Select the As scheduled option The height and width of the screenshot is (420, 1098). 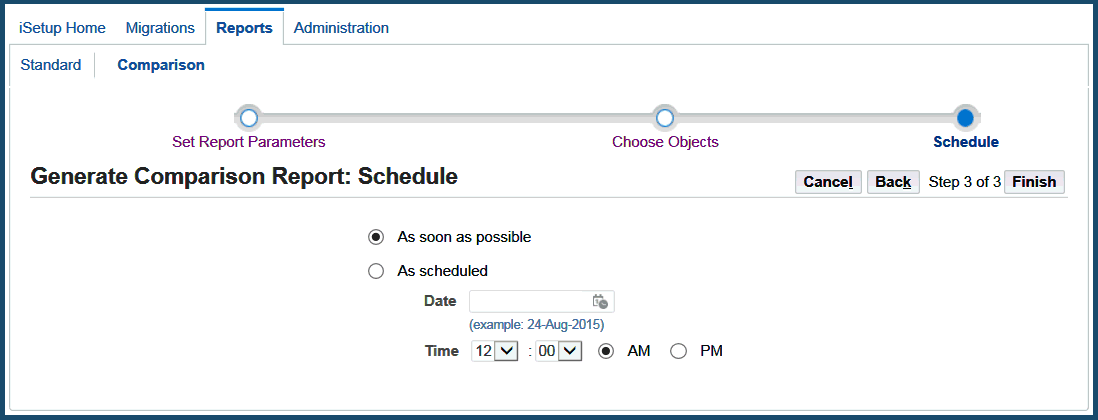376,270
